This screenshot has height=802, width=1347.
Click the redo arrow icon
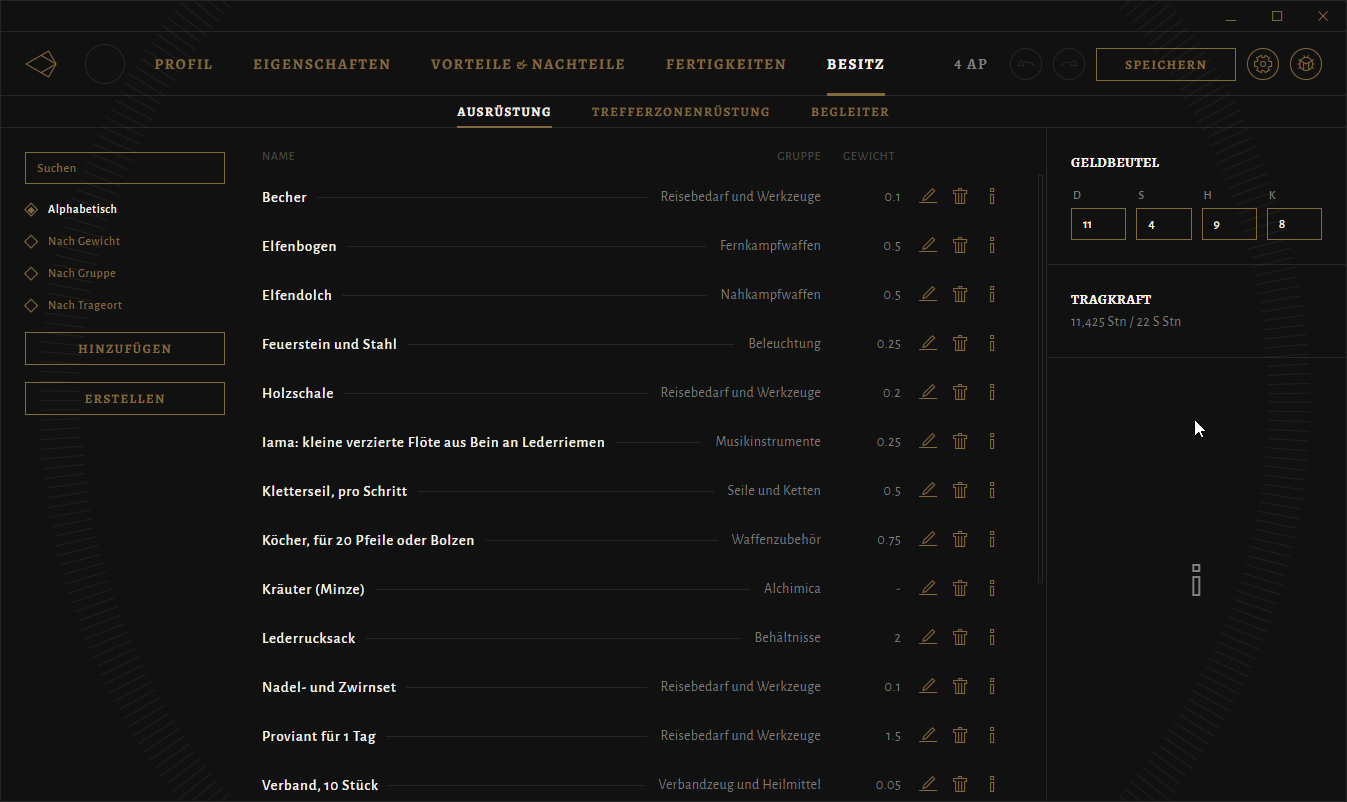(x=1070, y=64)
